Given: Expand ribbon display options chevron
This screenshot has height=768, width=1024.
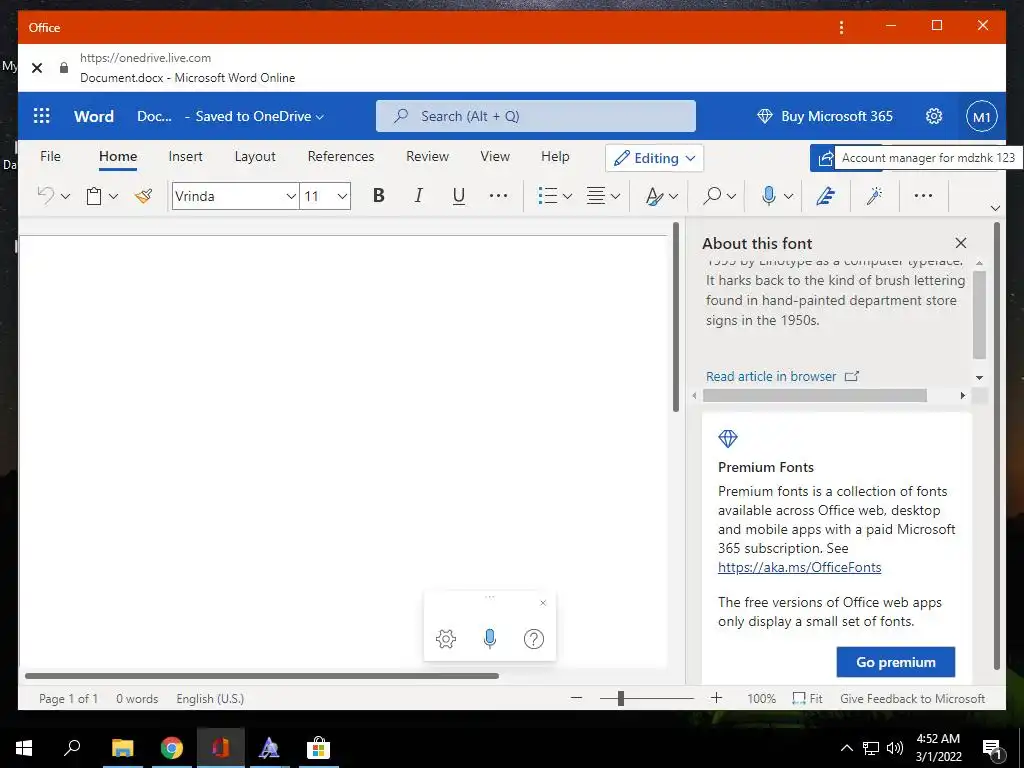Looking at the screenshot, I should pos(995,208).
